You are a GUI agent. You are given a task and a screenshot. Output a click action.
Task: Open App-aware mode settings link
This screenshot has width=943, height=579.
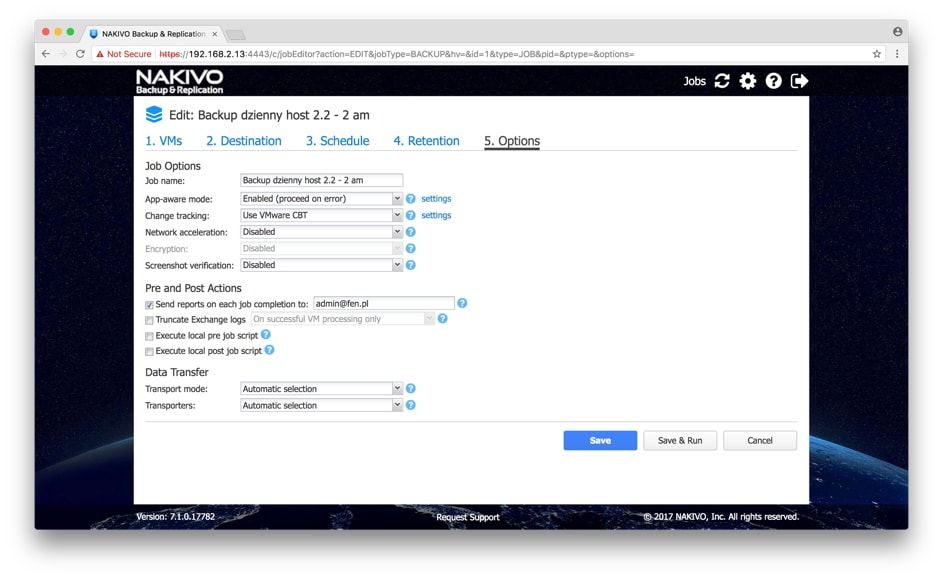[436, 198]
